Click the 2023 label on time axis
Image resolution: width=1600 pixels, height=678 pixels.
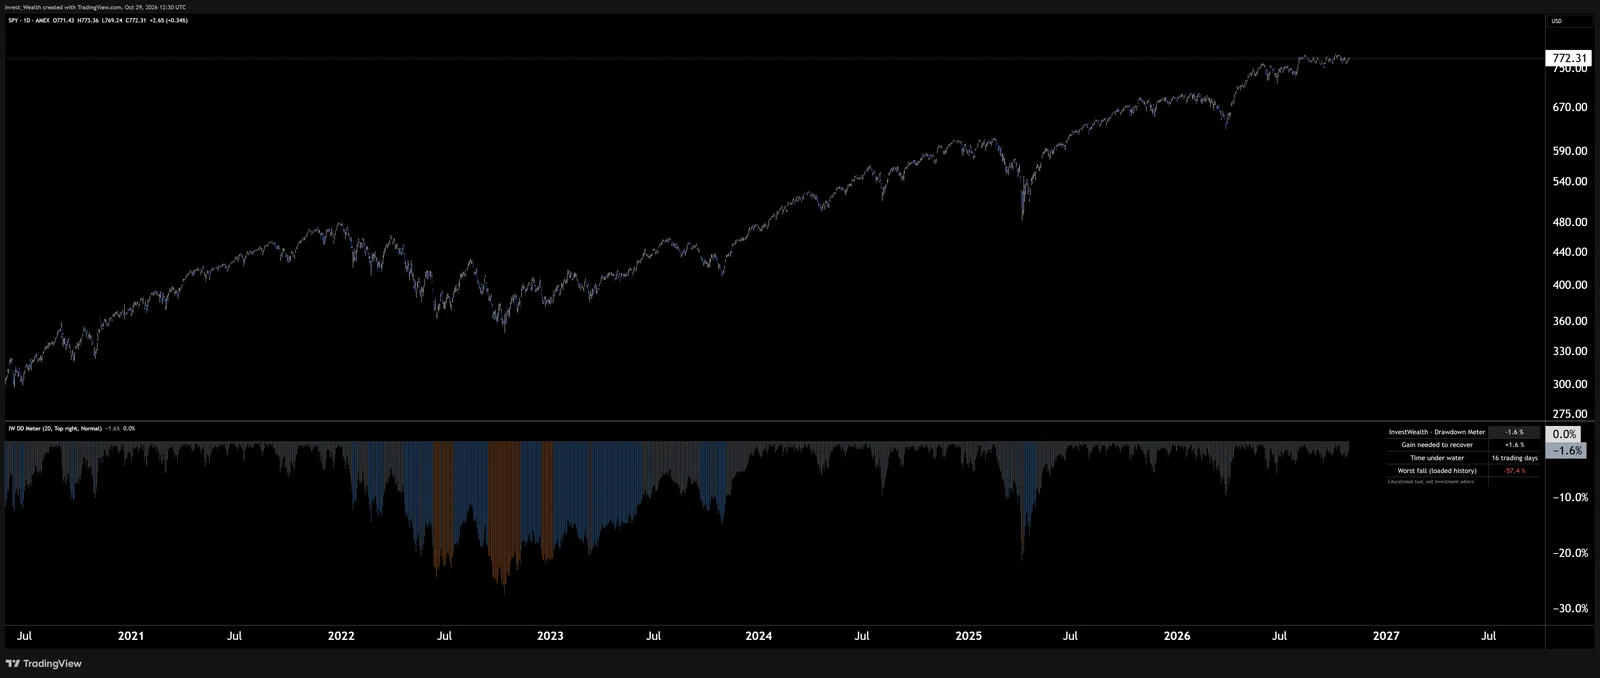550,636
